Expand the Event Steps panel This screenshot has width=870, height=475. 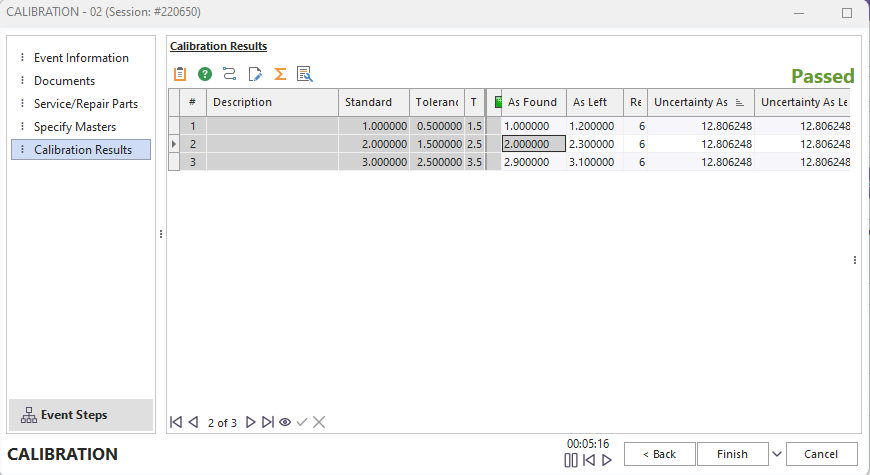tap(80, 415)
